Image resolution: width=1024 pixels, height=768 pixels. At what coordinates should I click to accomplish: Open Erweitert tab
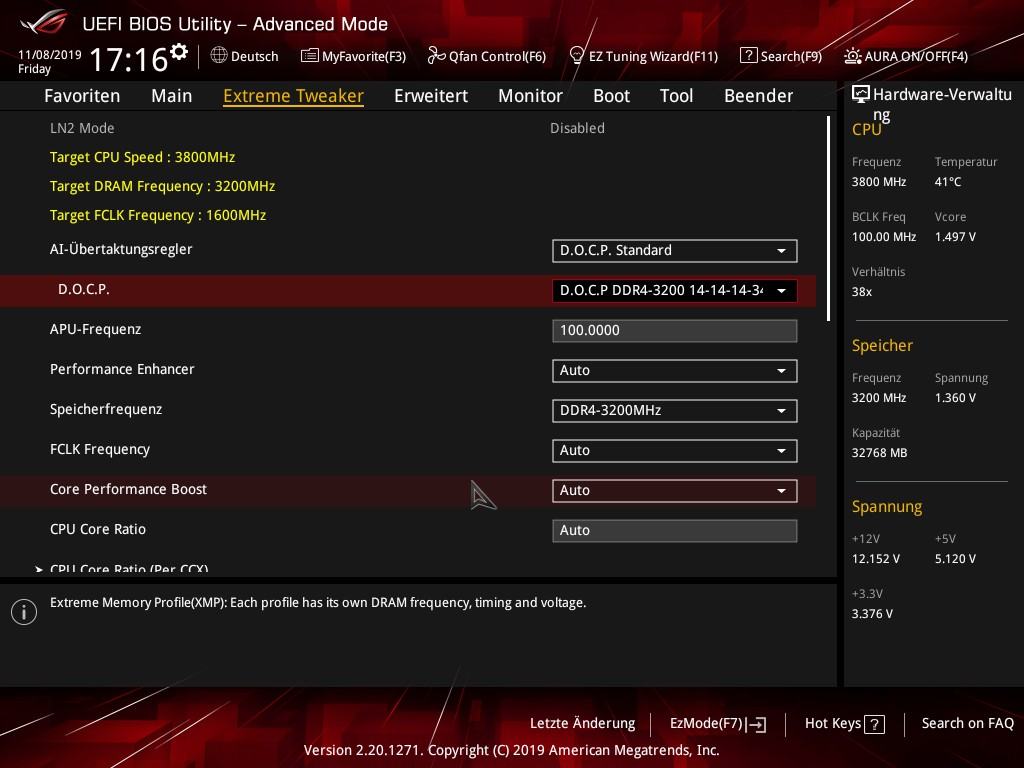(431, 96)
